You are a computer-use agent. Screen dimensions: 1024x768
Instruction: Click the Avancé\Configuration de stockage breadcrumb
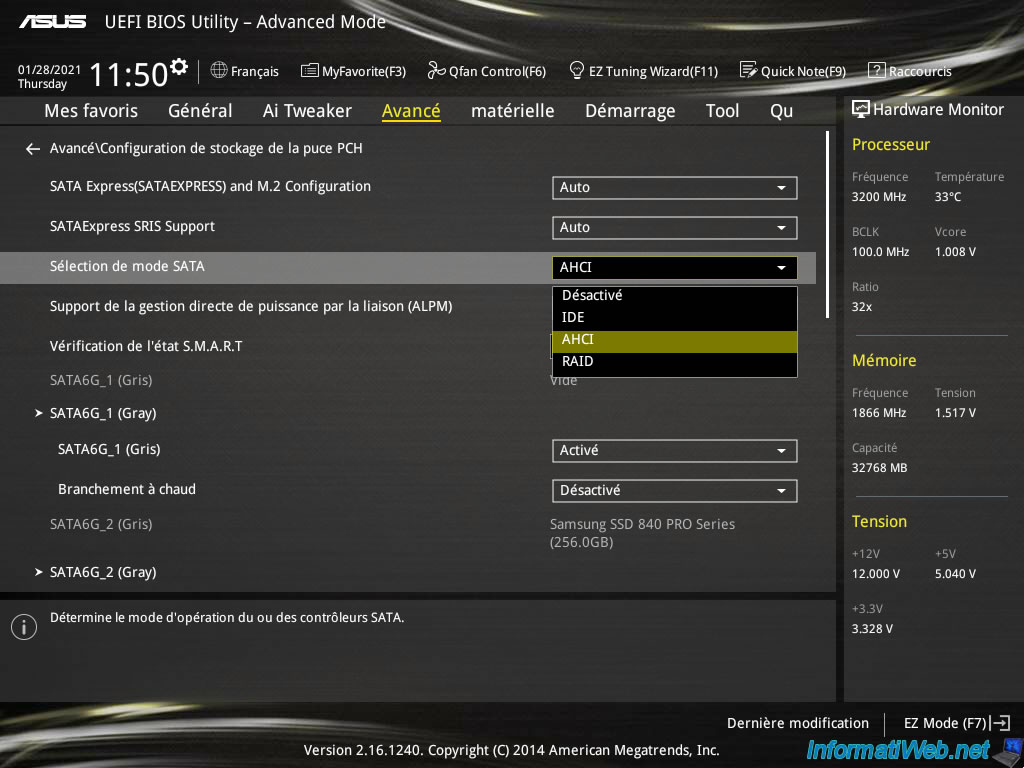(x=206, y=148)
